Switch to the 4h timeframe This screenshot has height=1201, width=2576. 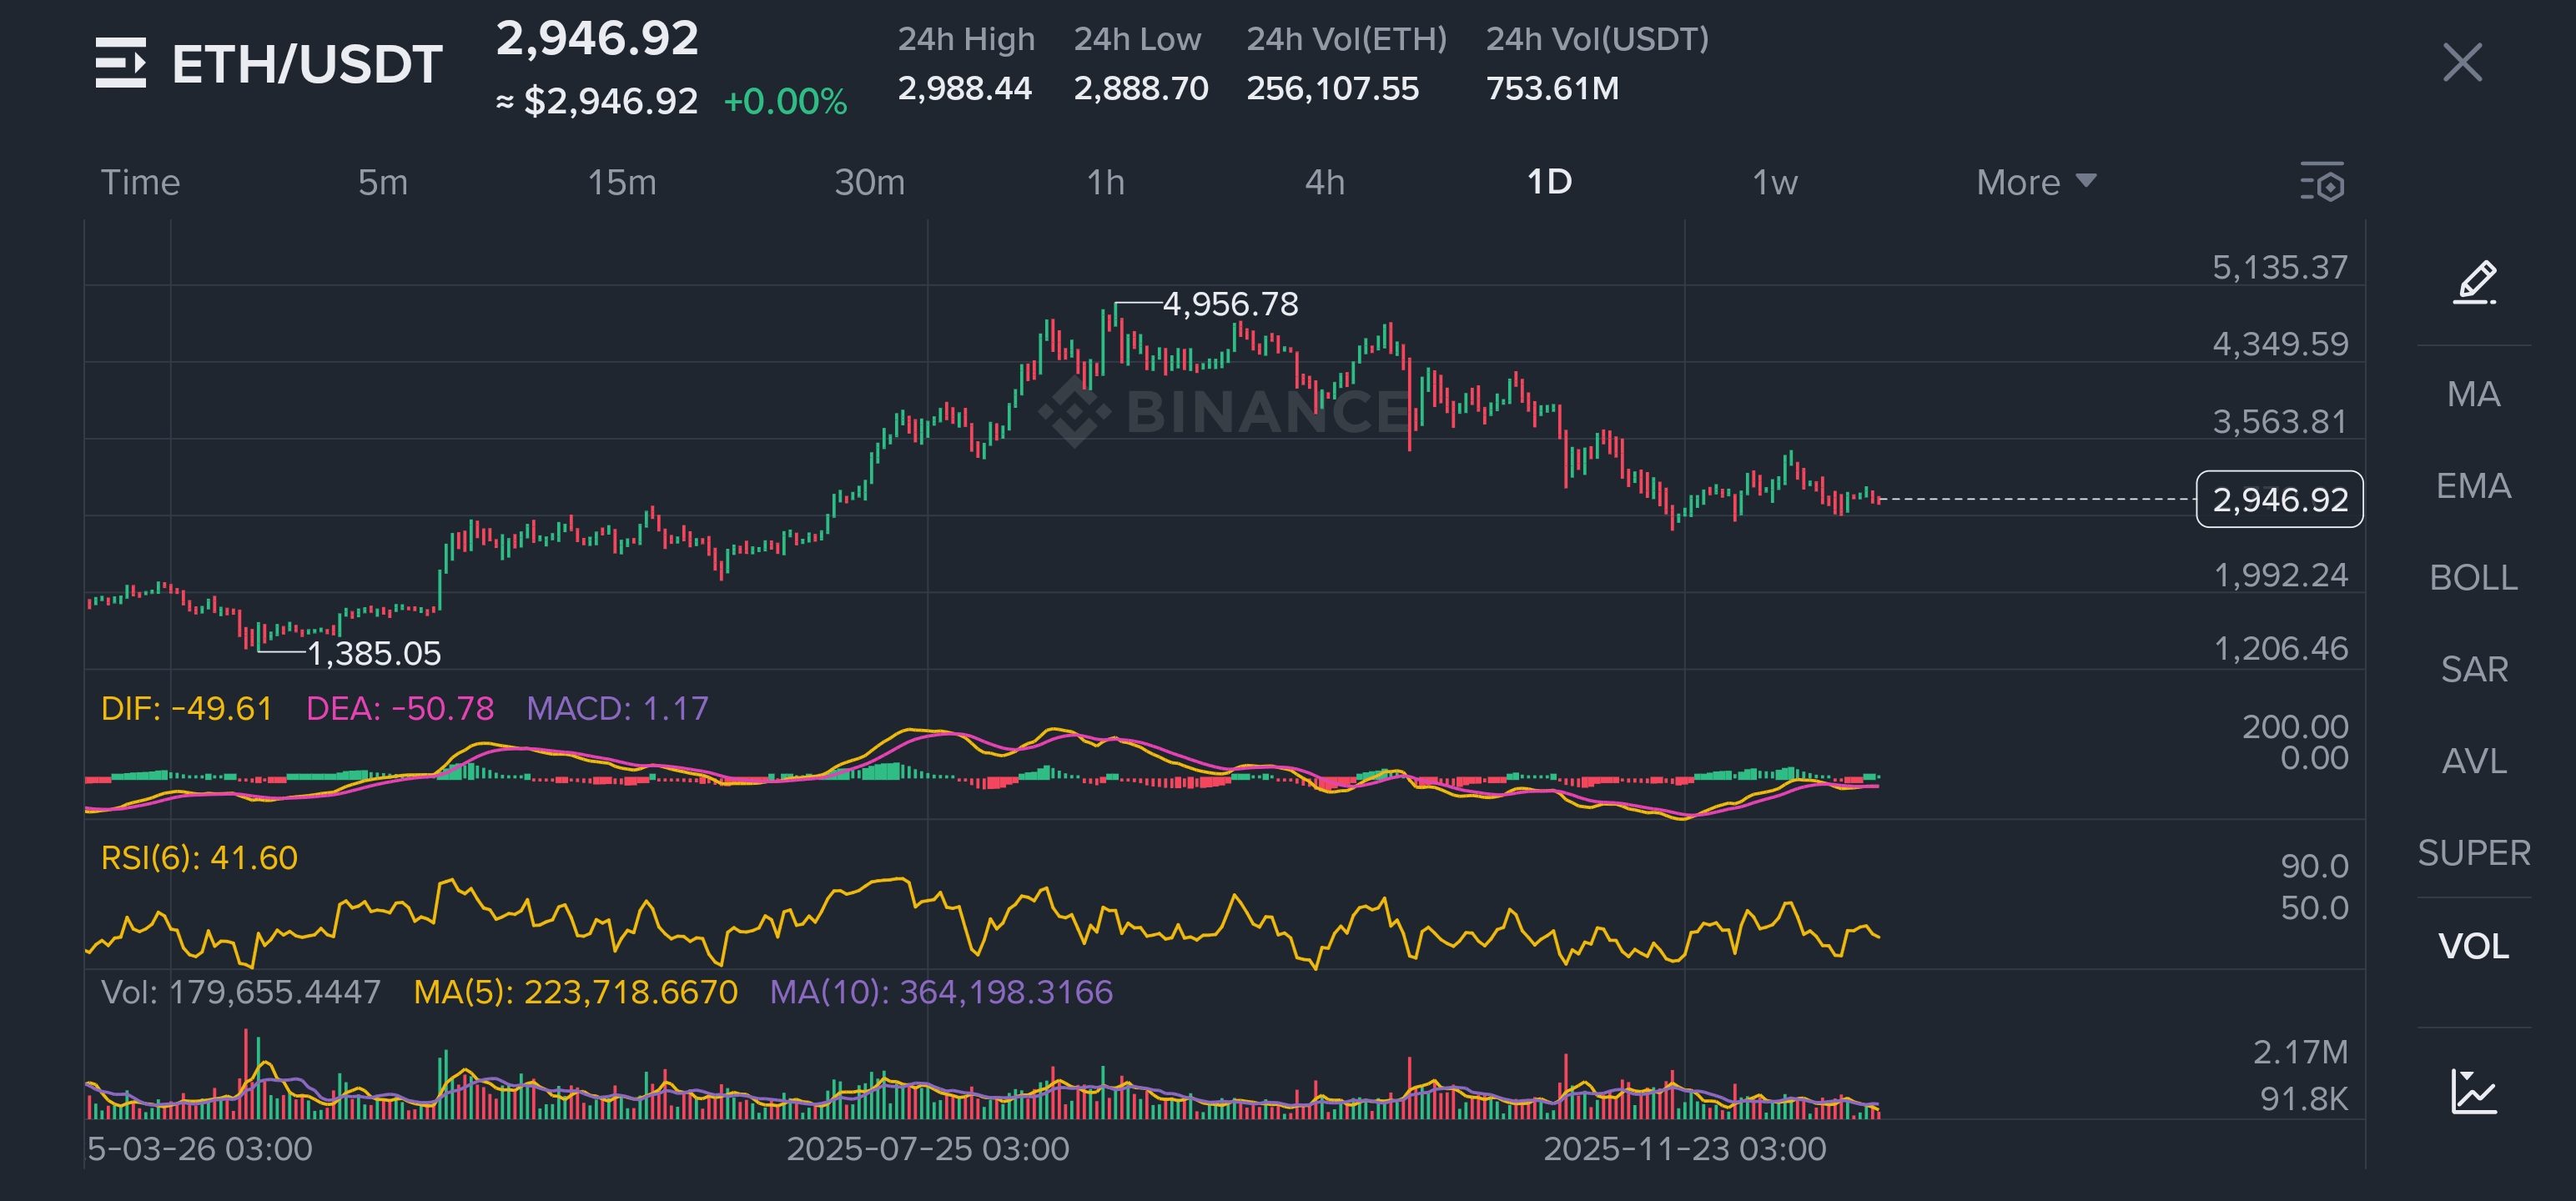click(1324, 182)
